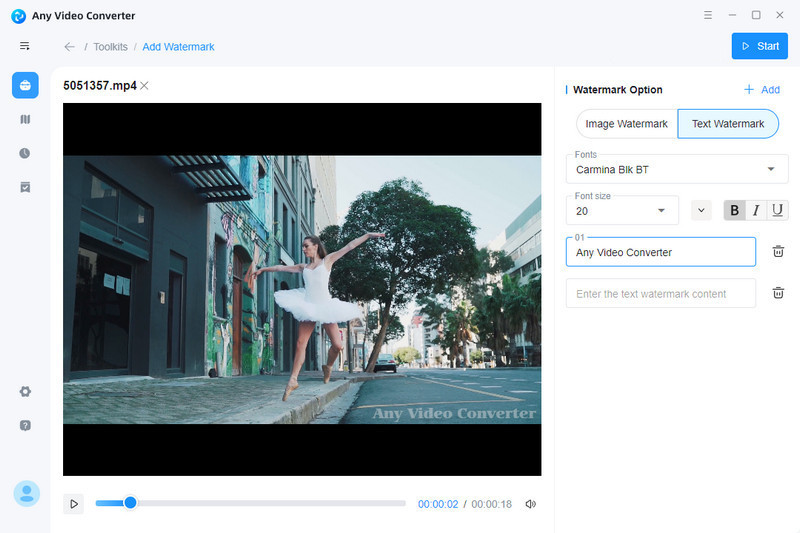Click Add Watermark breadcrumb
The image size is (800, 533).
[x=178, y=47]
